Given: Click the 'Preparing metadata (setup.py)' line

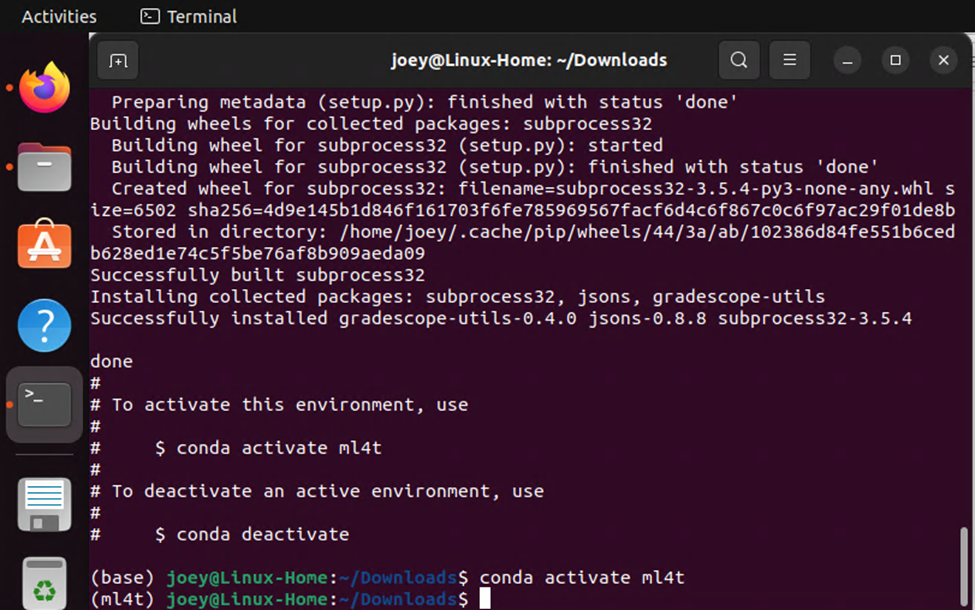Looking at the screenshot, I should [425, 102].
